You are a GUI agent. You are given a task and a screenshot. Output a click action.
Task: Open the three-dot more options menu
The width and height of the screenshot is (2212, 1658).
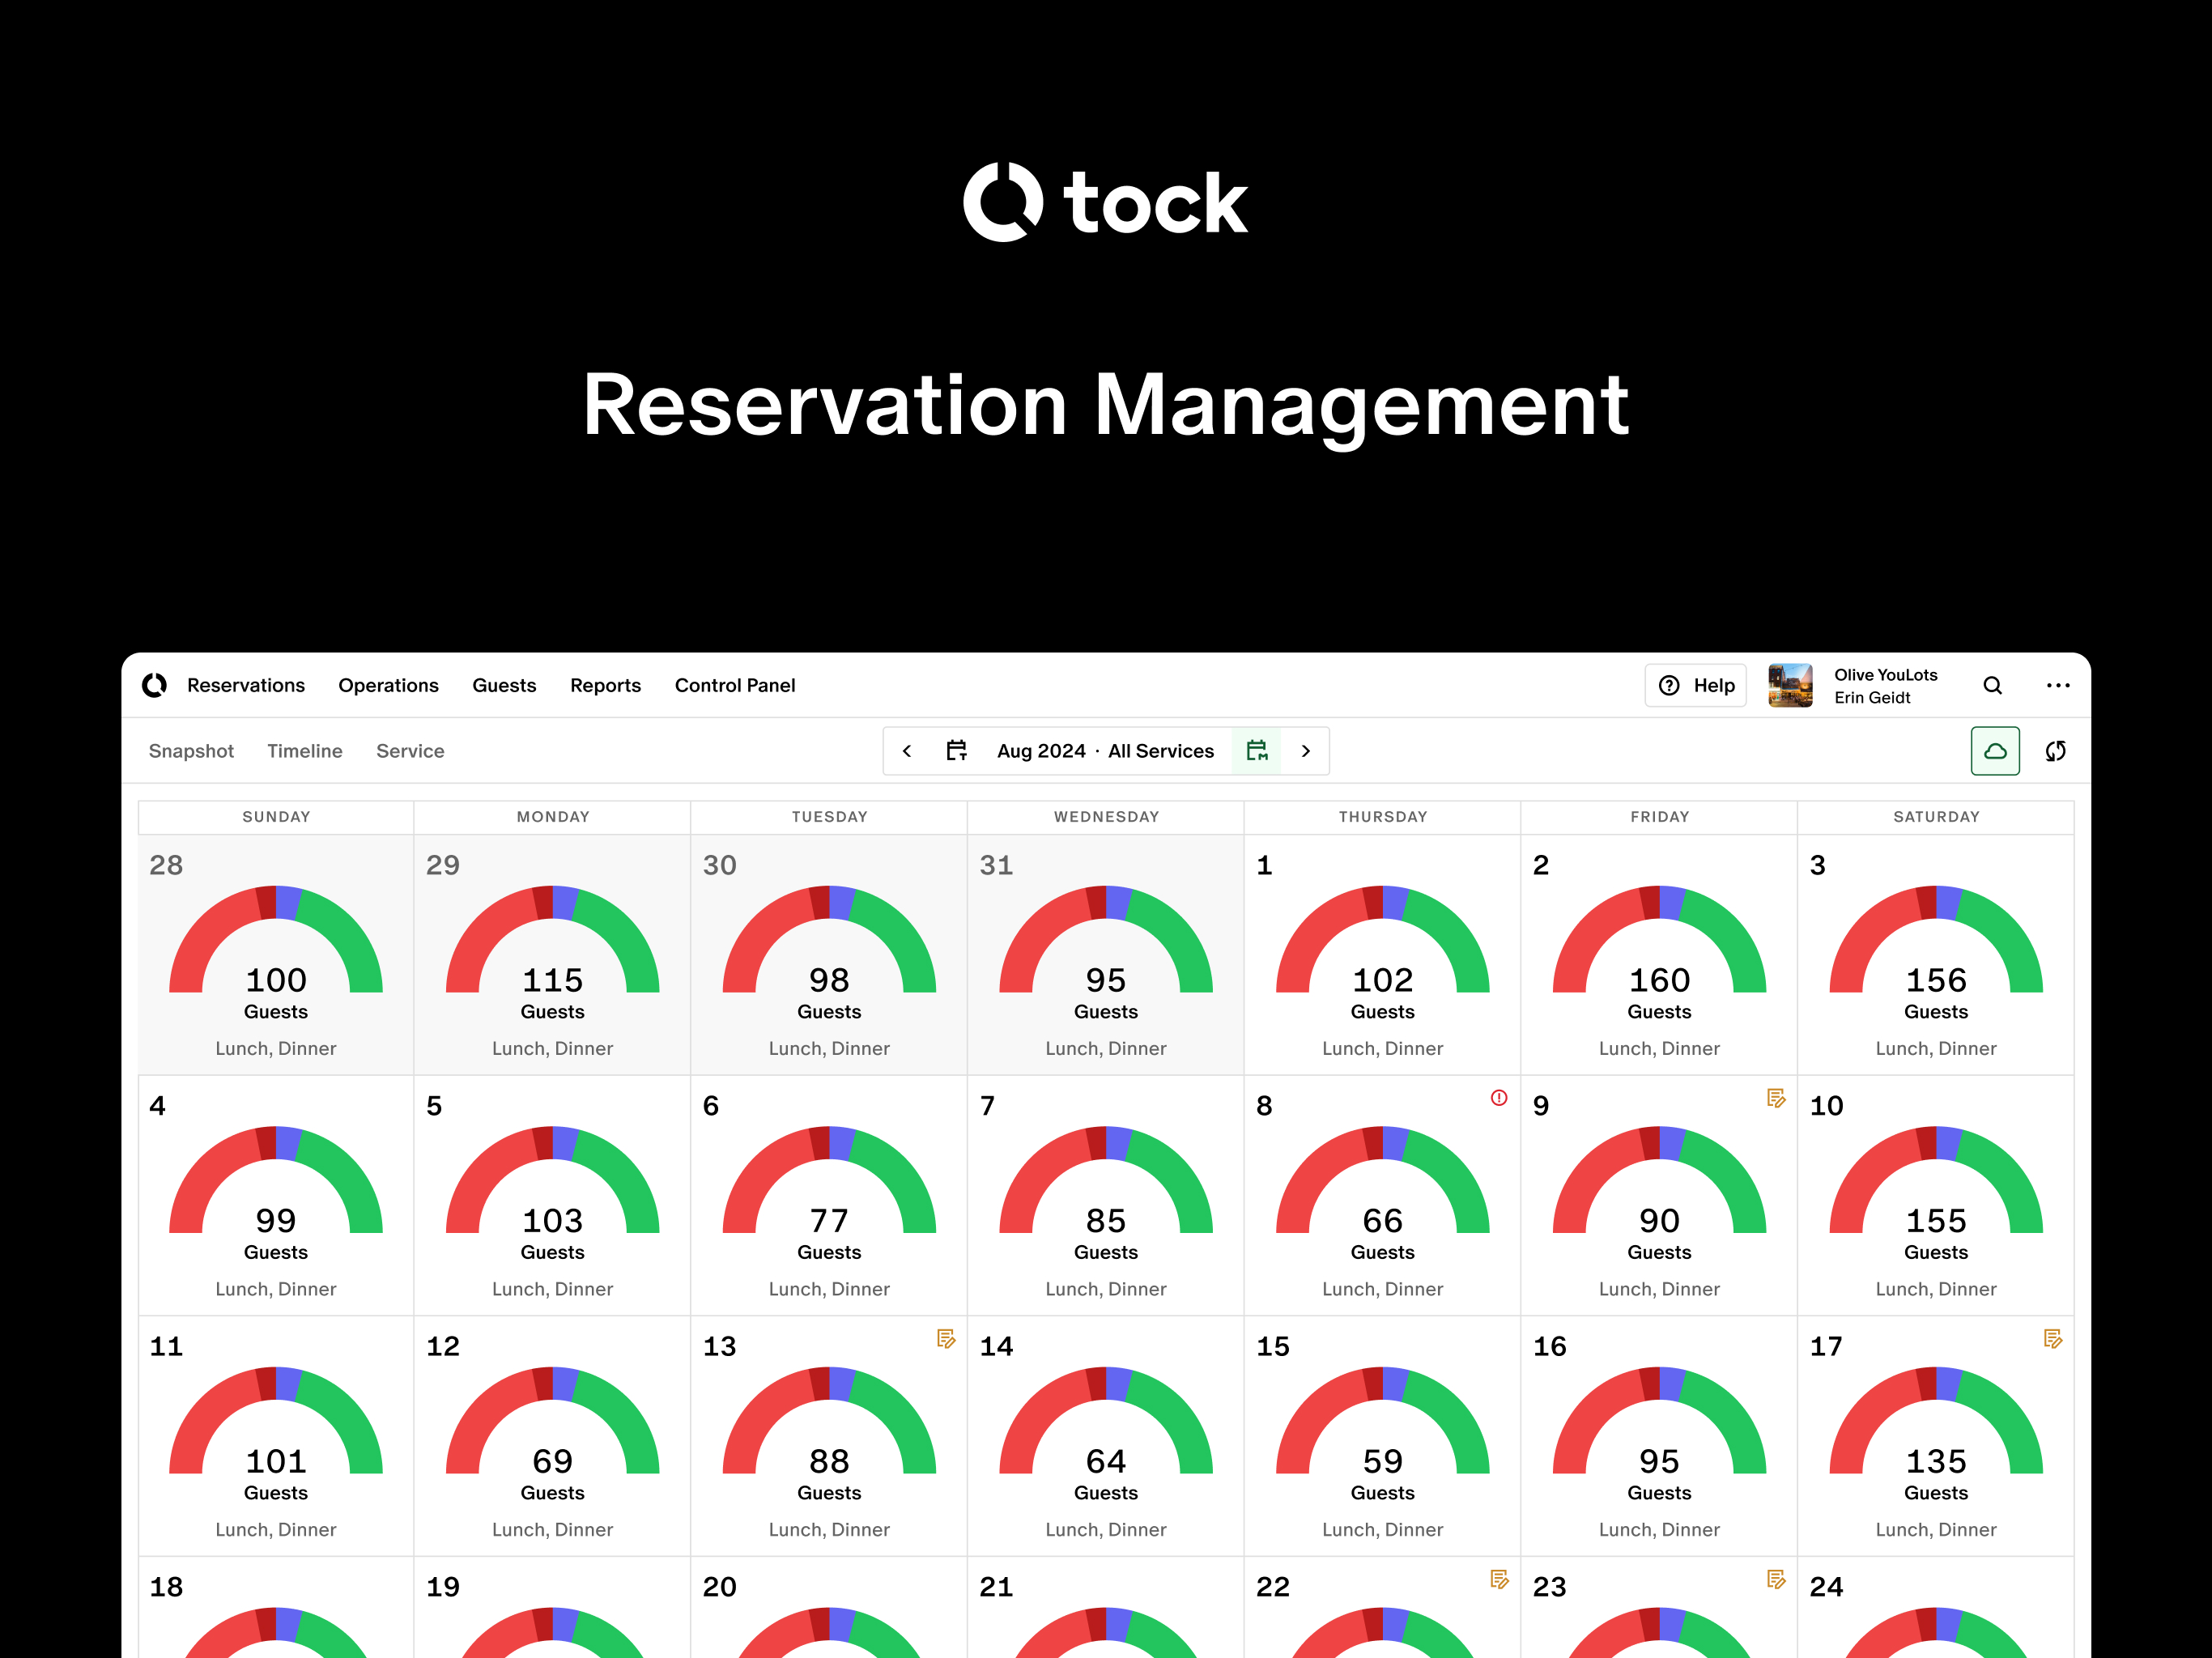[x=2058, y=685]
